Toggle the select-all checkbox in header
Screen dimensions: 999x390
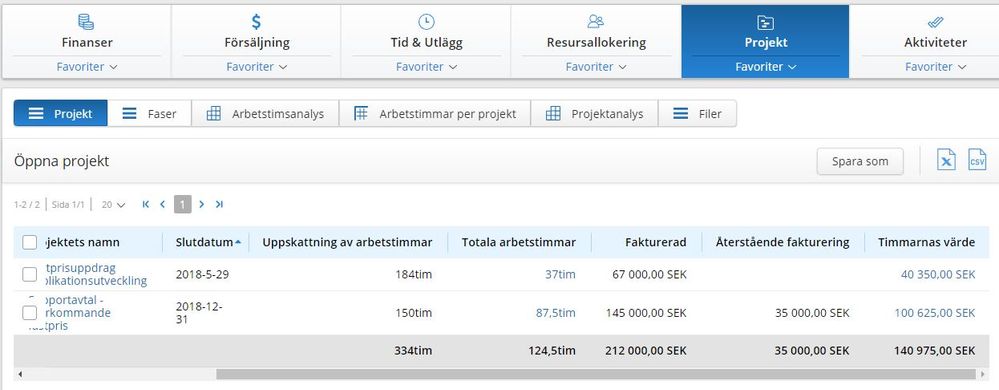(x=29, y=242)
